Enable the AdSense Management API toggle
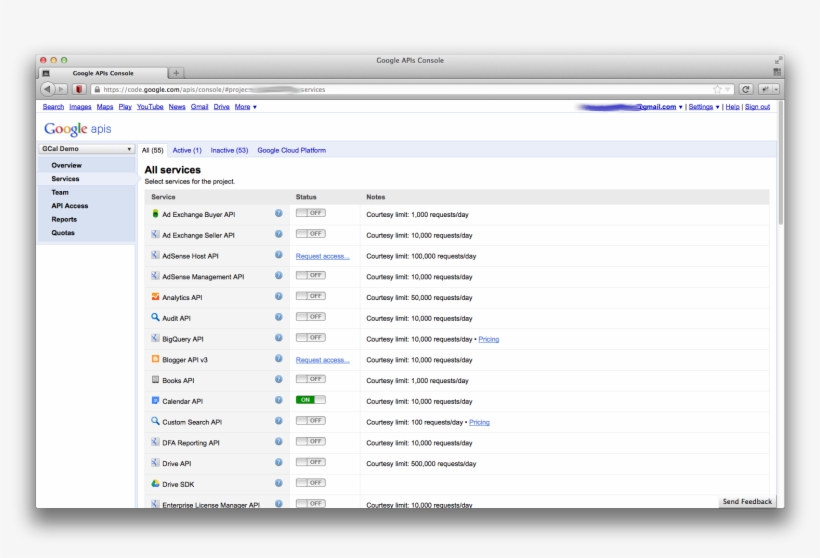Image resolution: width=820 pixels, height=558 pixels. [x=311, y=275]
